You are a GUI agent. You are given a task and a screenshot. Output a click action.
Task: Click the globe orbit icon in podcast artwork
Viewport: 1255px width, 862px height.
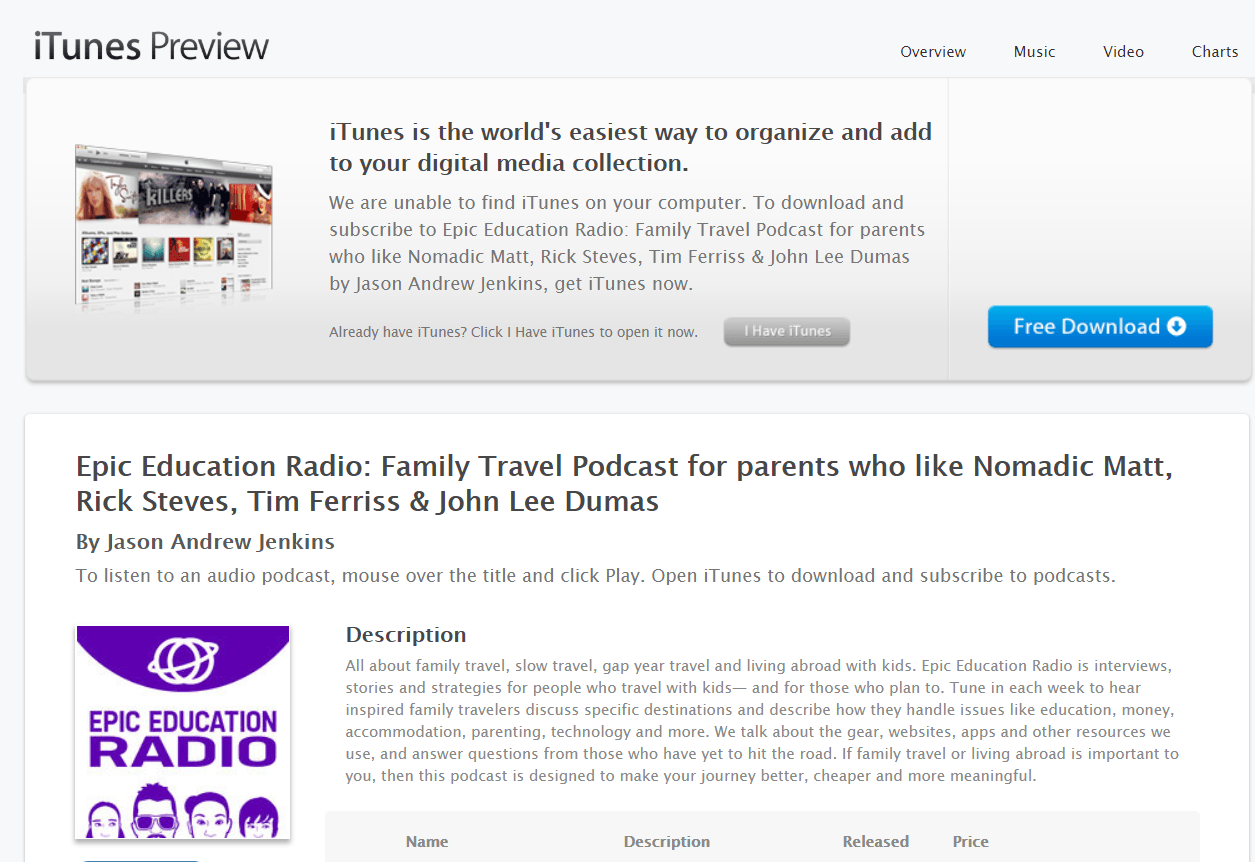point(183,657)
